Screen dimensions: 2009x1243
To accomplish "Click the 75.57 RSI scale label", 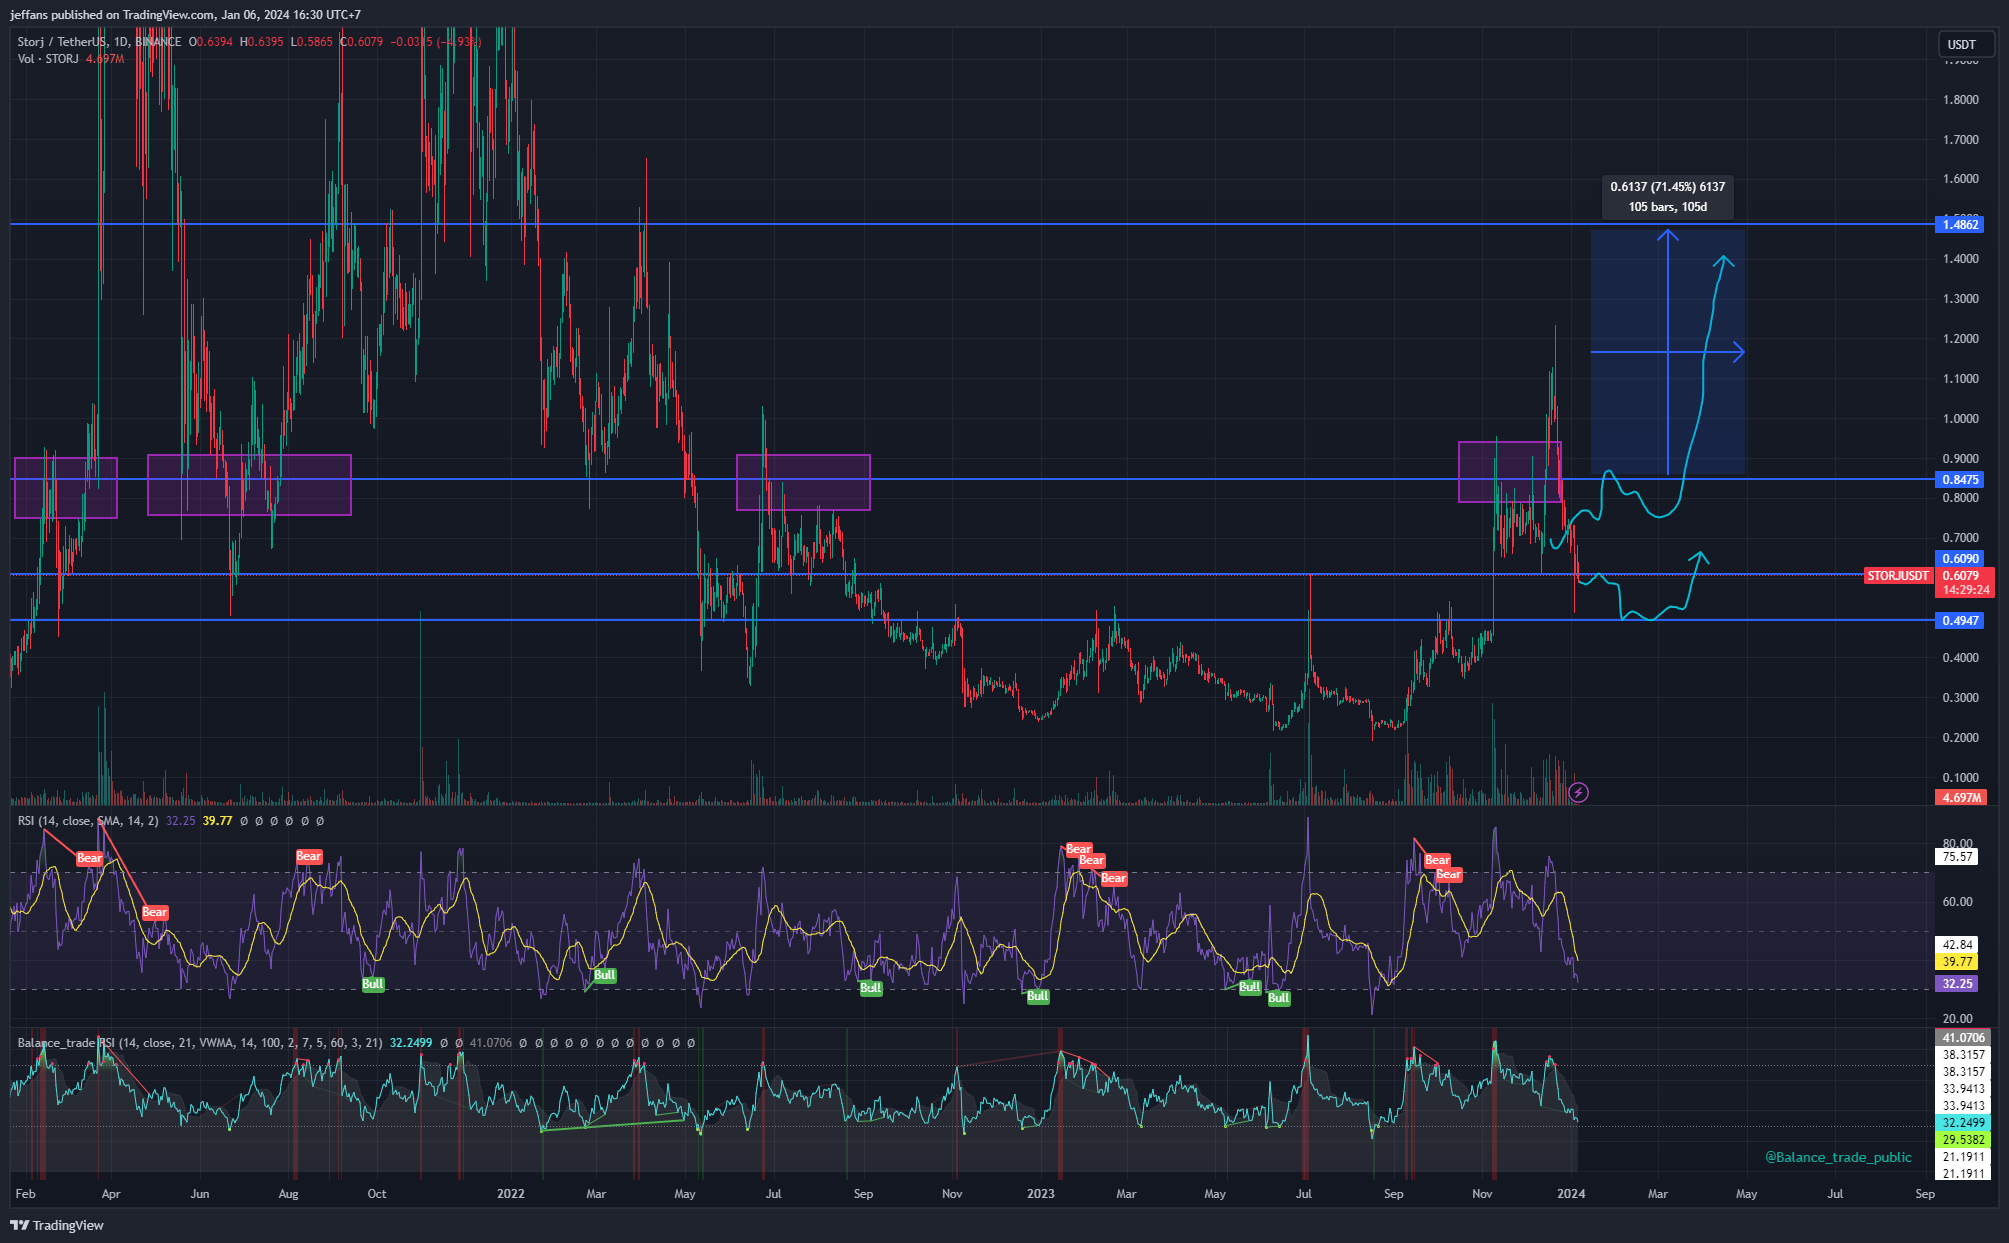I will pos(1957,857).
